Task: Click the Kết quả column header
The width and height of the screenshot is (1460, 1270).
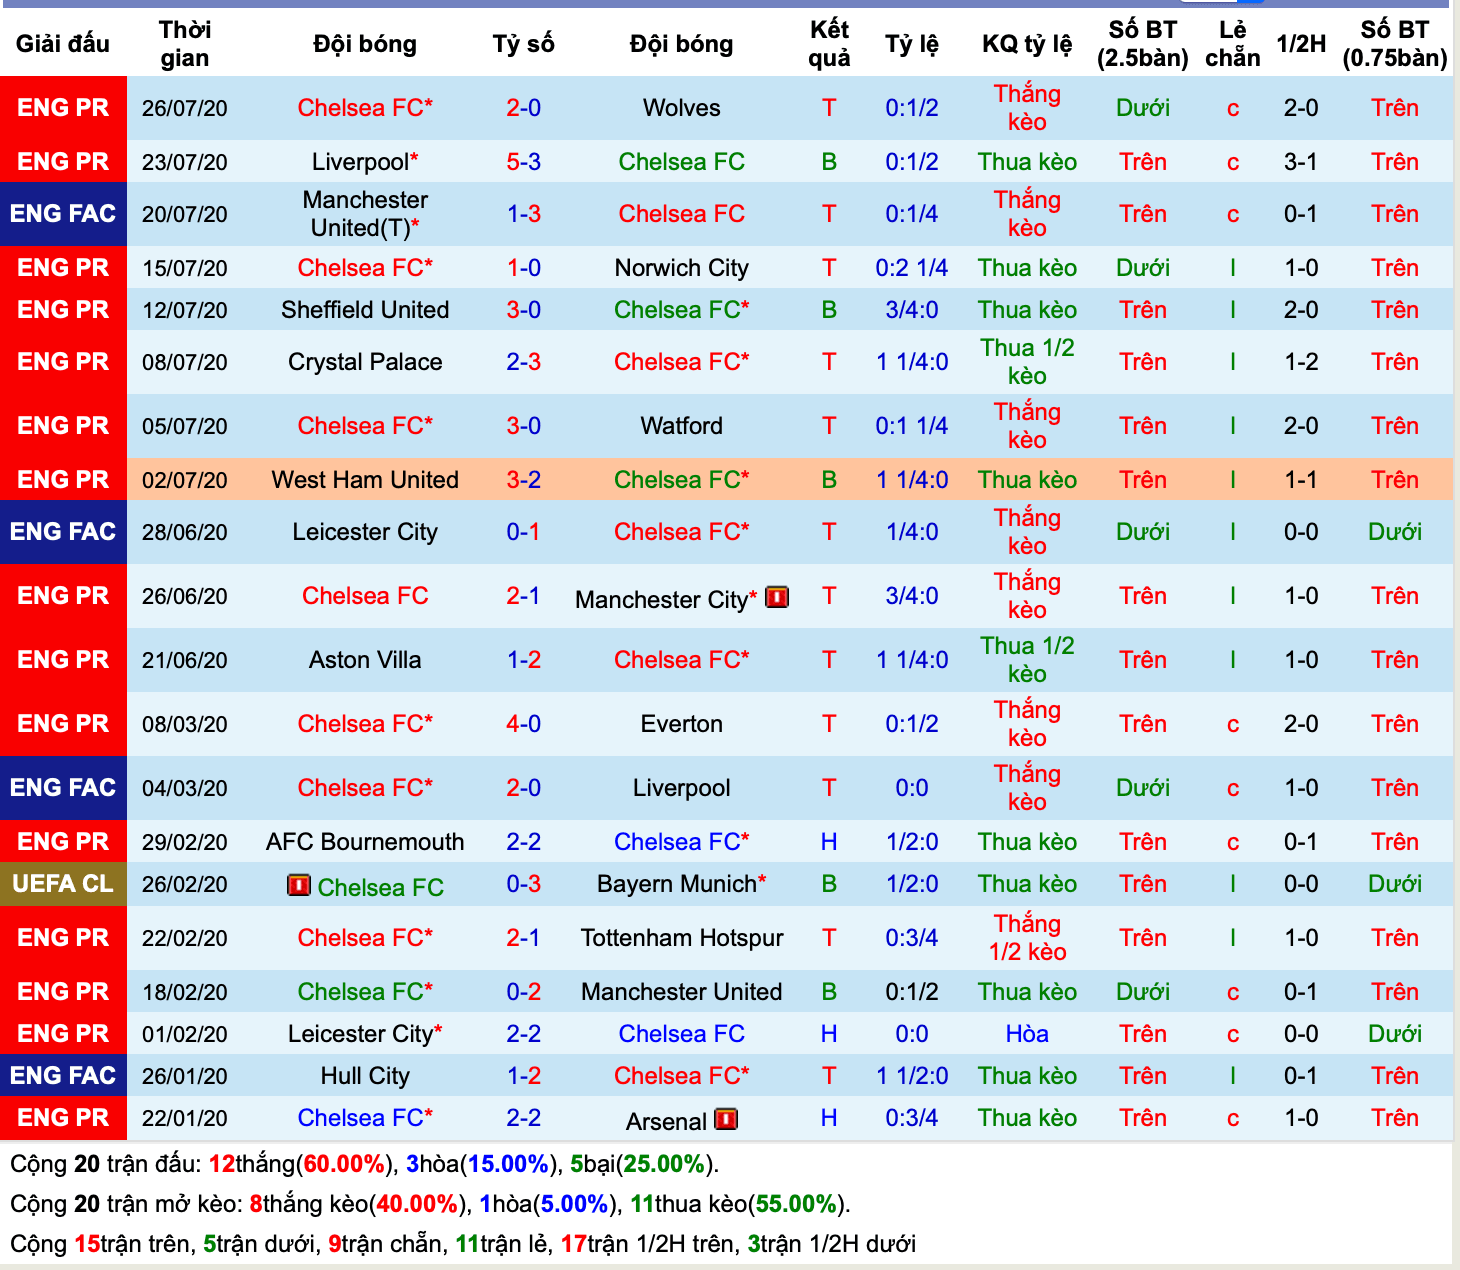Action: tap(829, 43)
